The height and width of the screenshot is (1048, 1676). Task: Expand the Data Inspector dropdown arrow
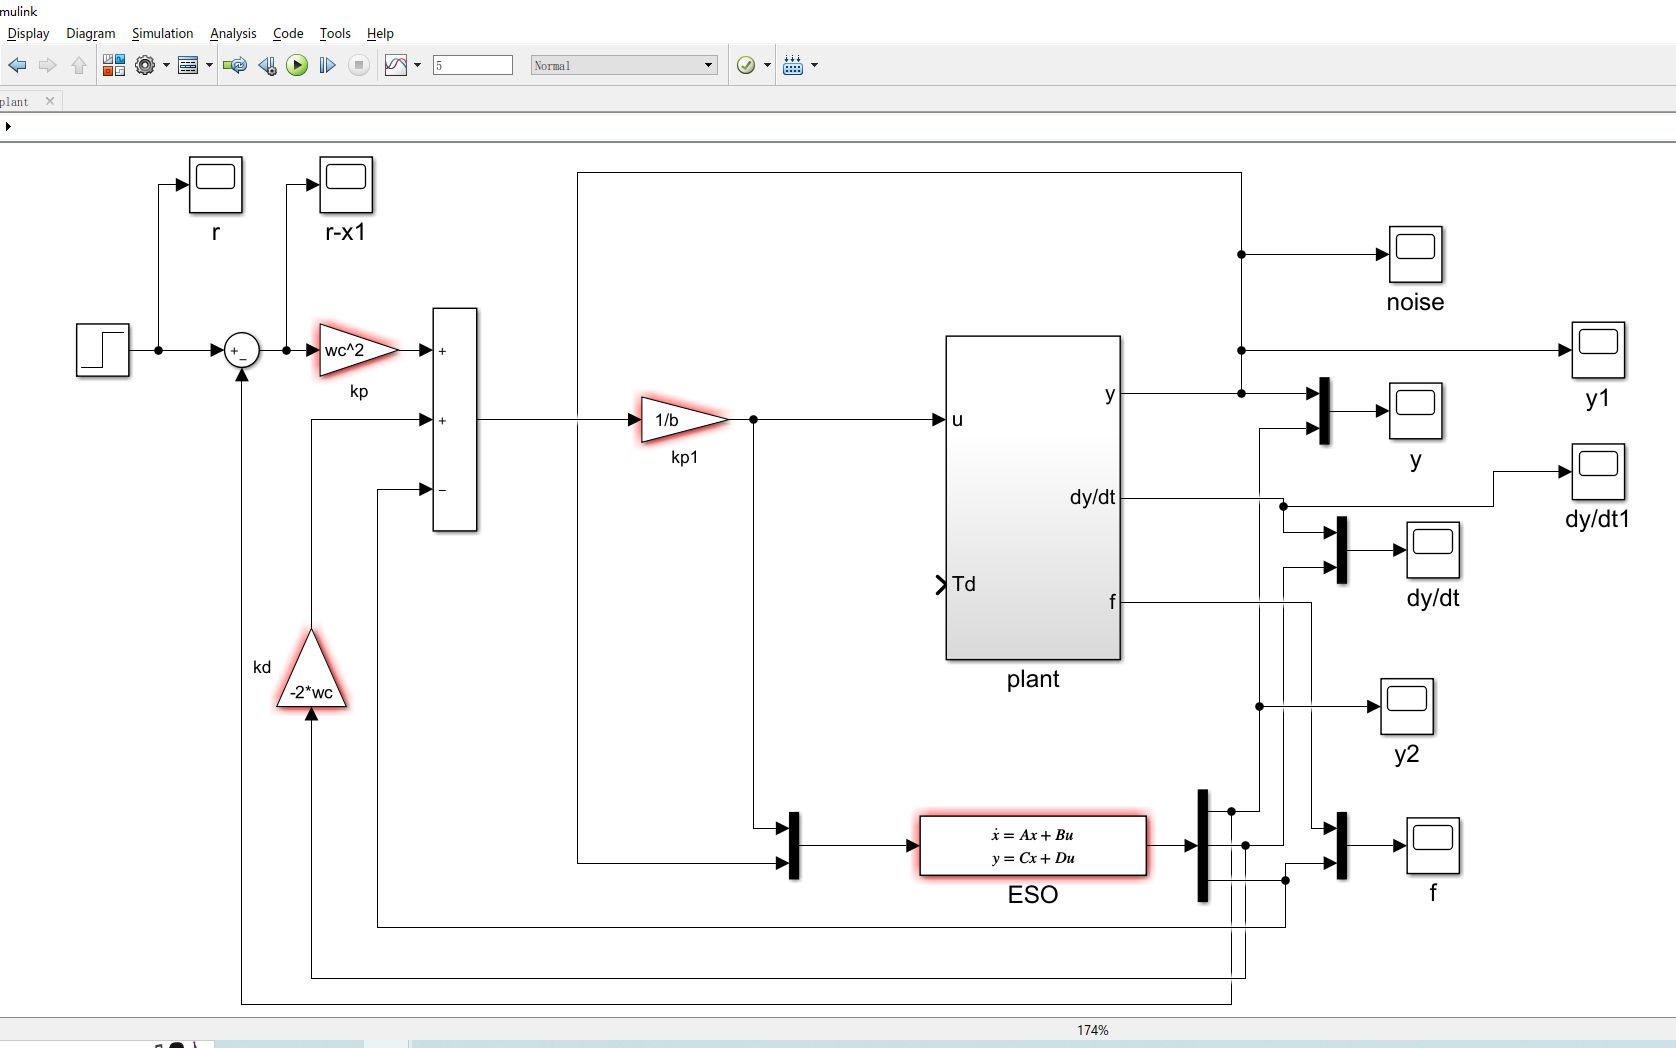click(x=417, y=65)
